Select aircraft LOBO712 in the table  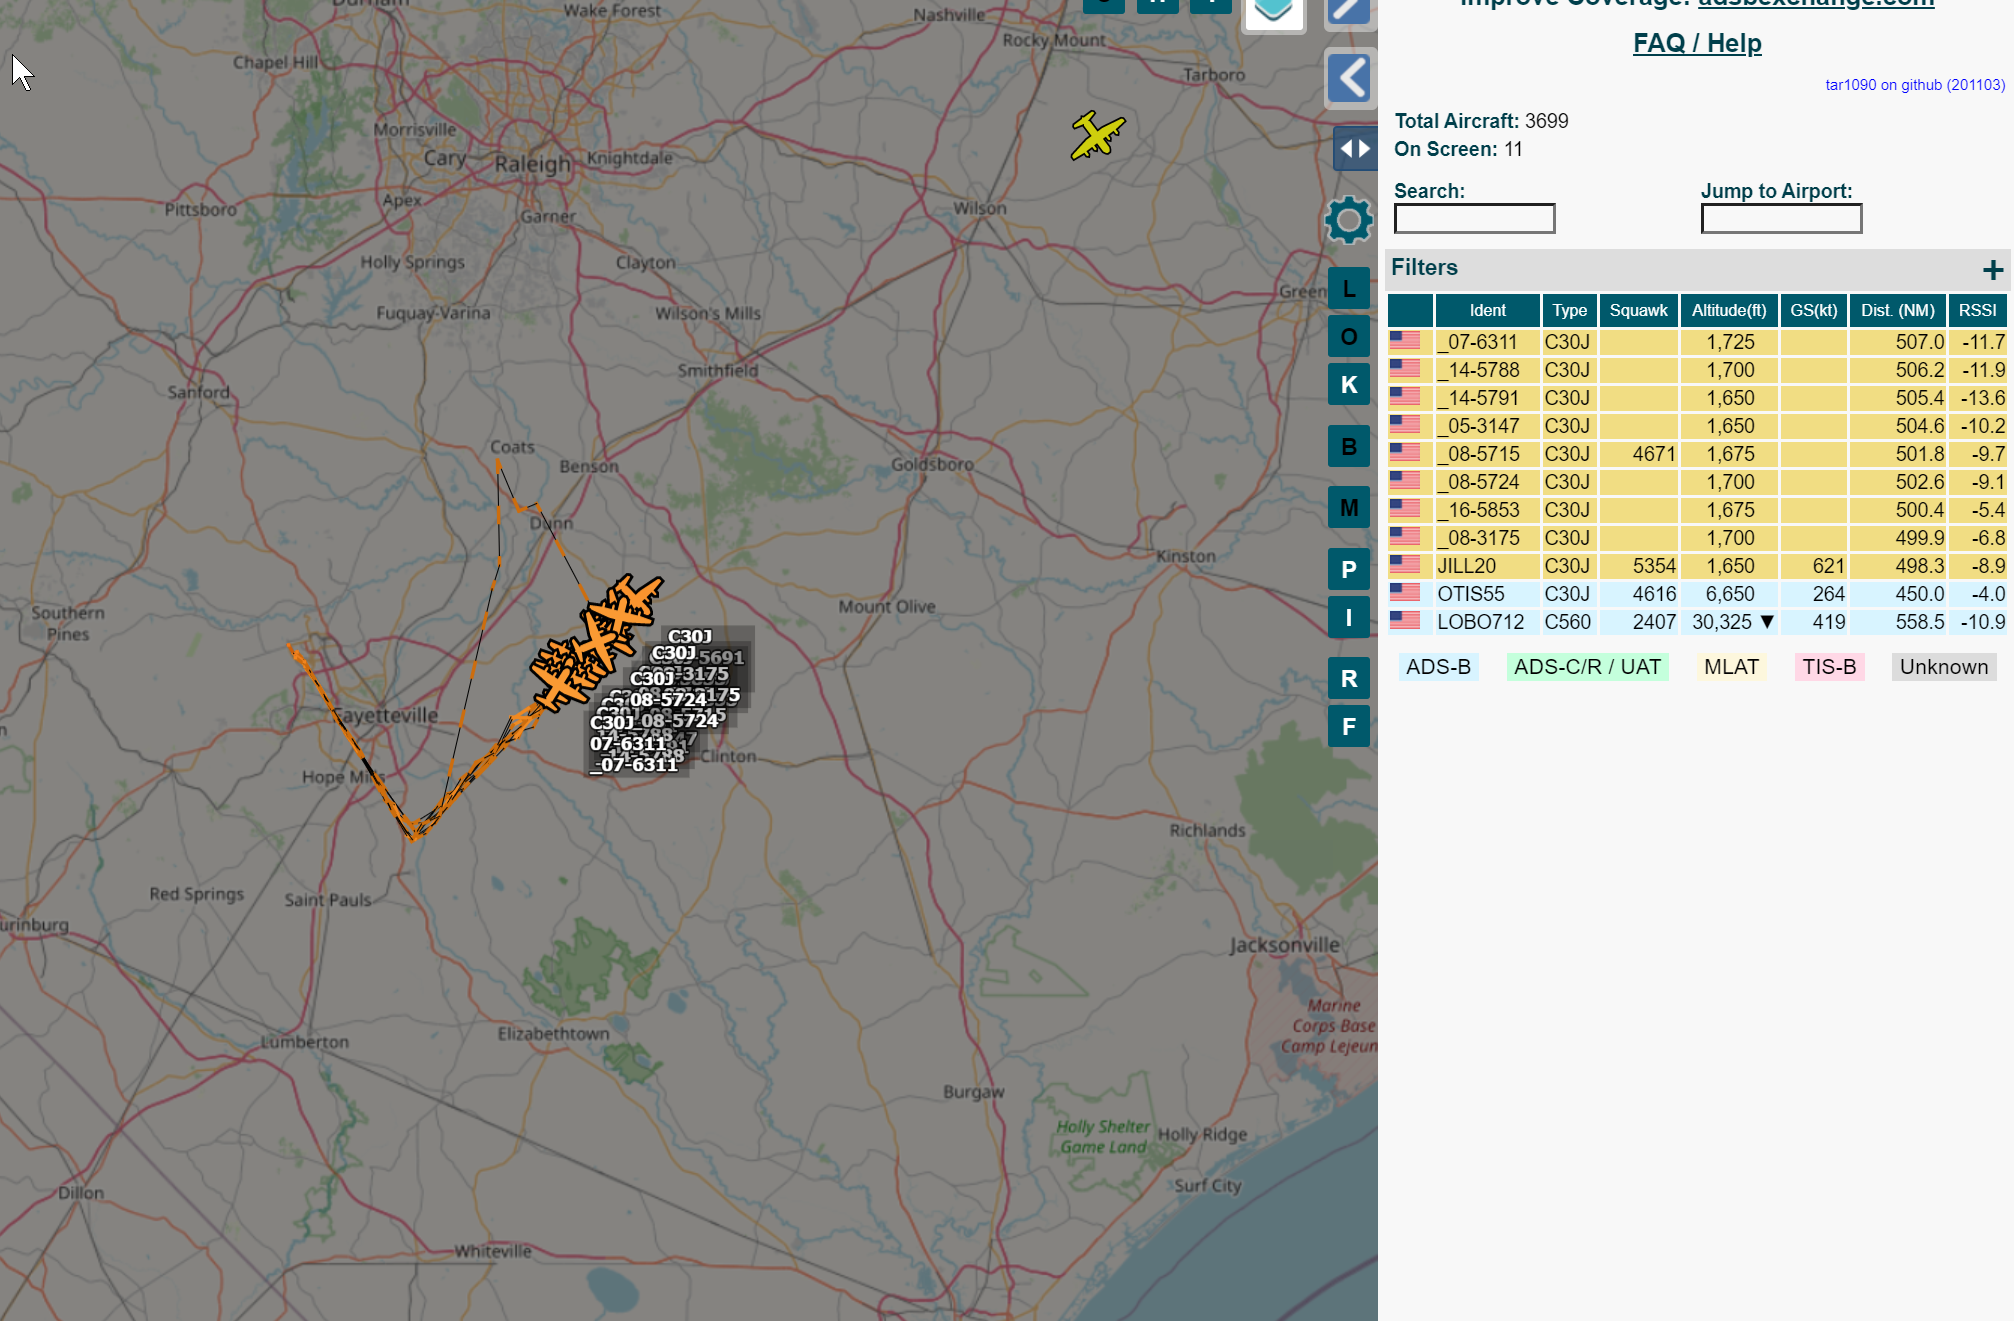tap(1697, 622)
